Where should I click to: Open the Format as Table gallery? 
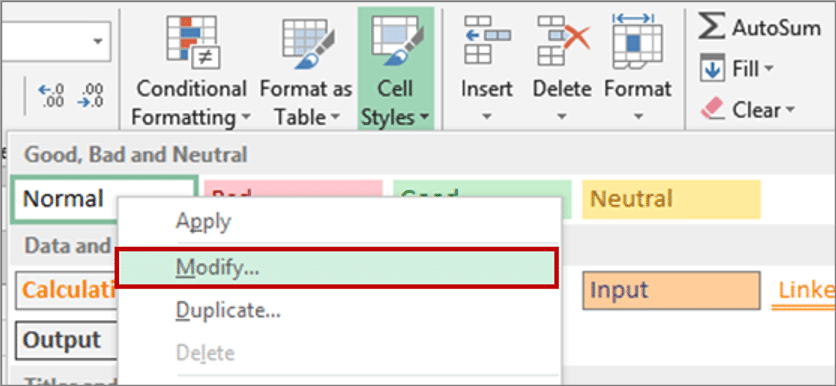(x=306, y=70)
